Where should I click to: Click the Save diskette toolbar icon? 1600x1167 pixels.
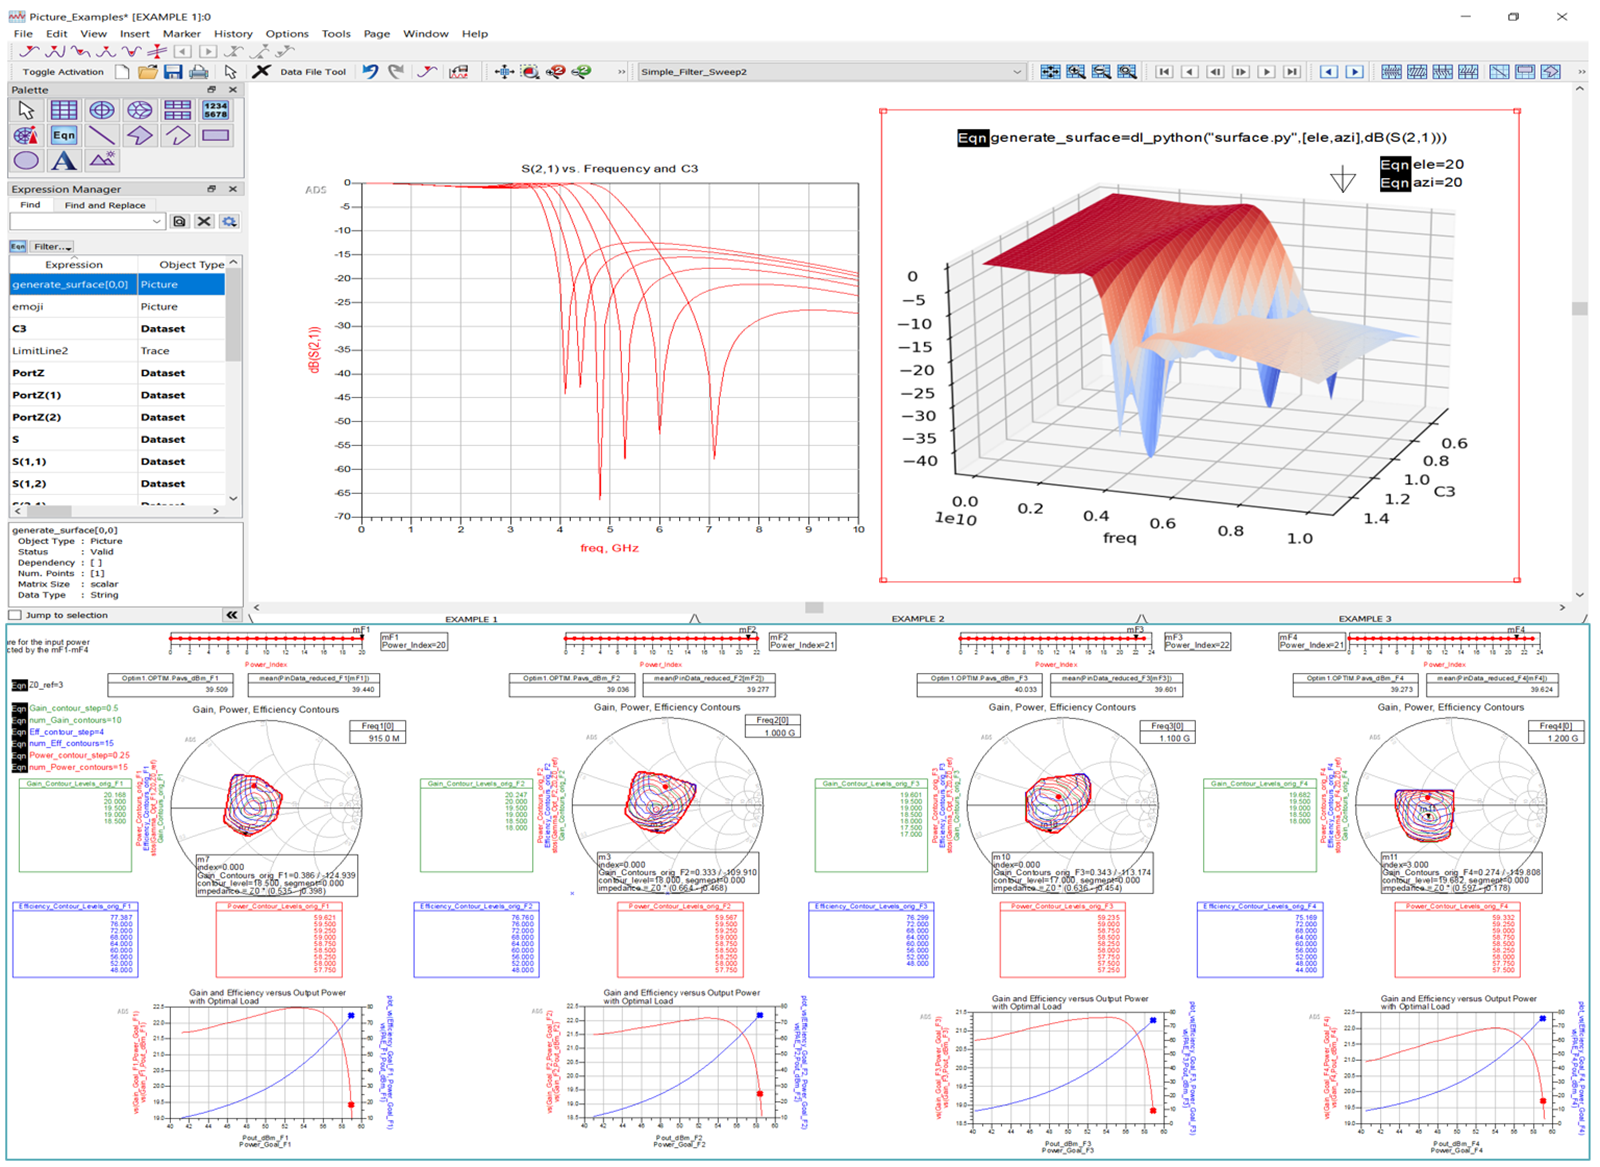[173, 72]
